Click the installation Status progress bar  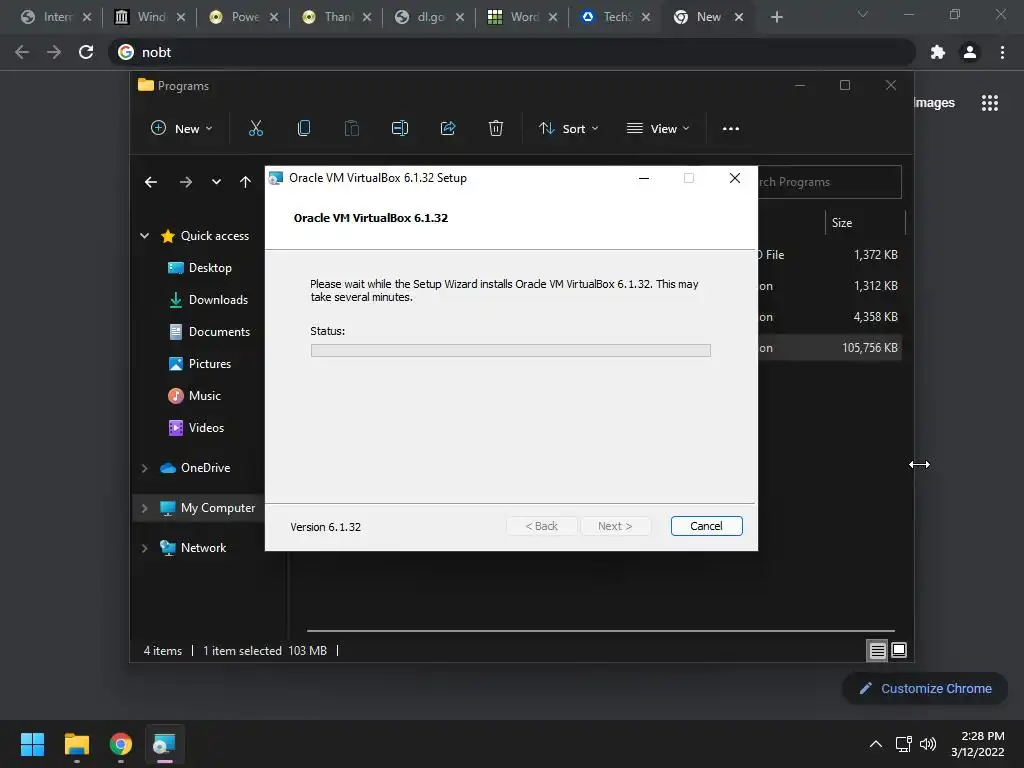point(510,351)
